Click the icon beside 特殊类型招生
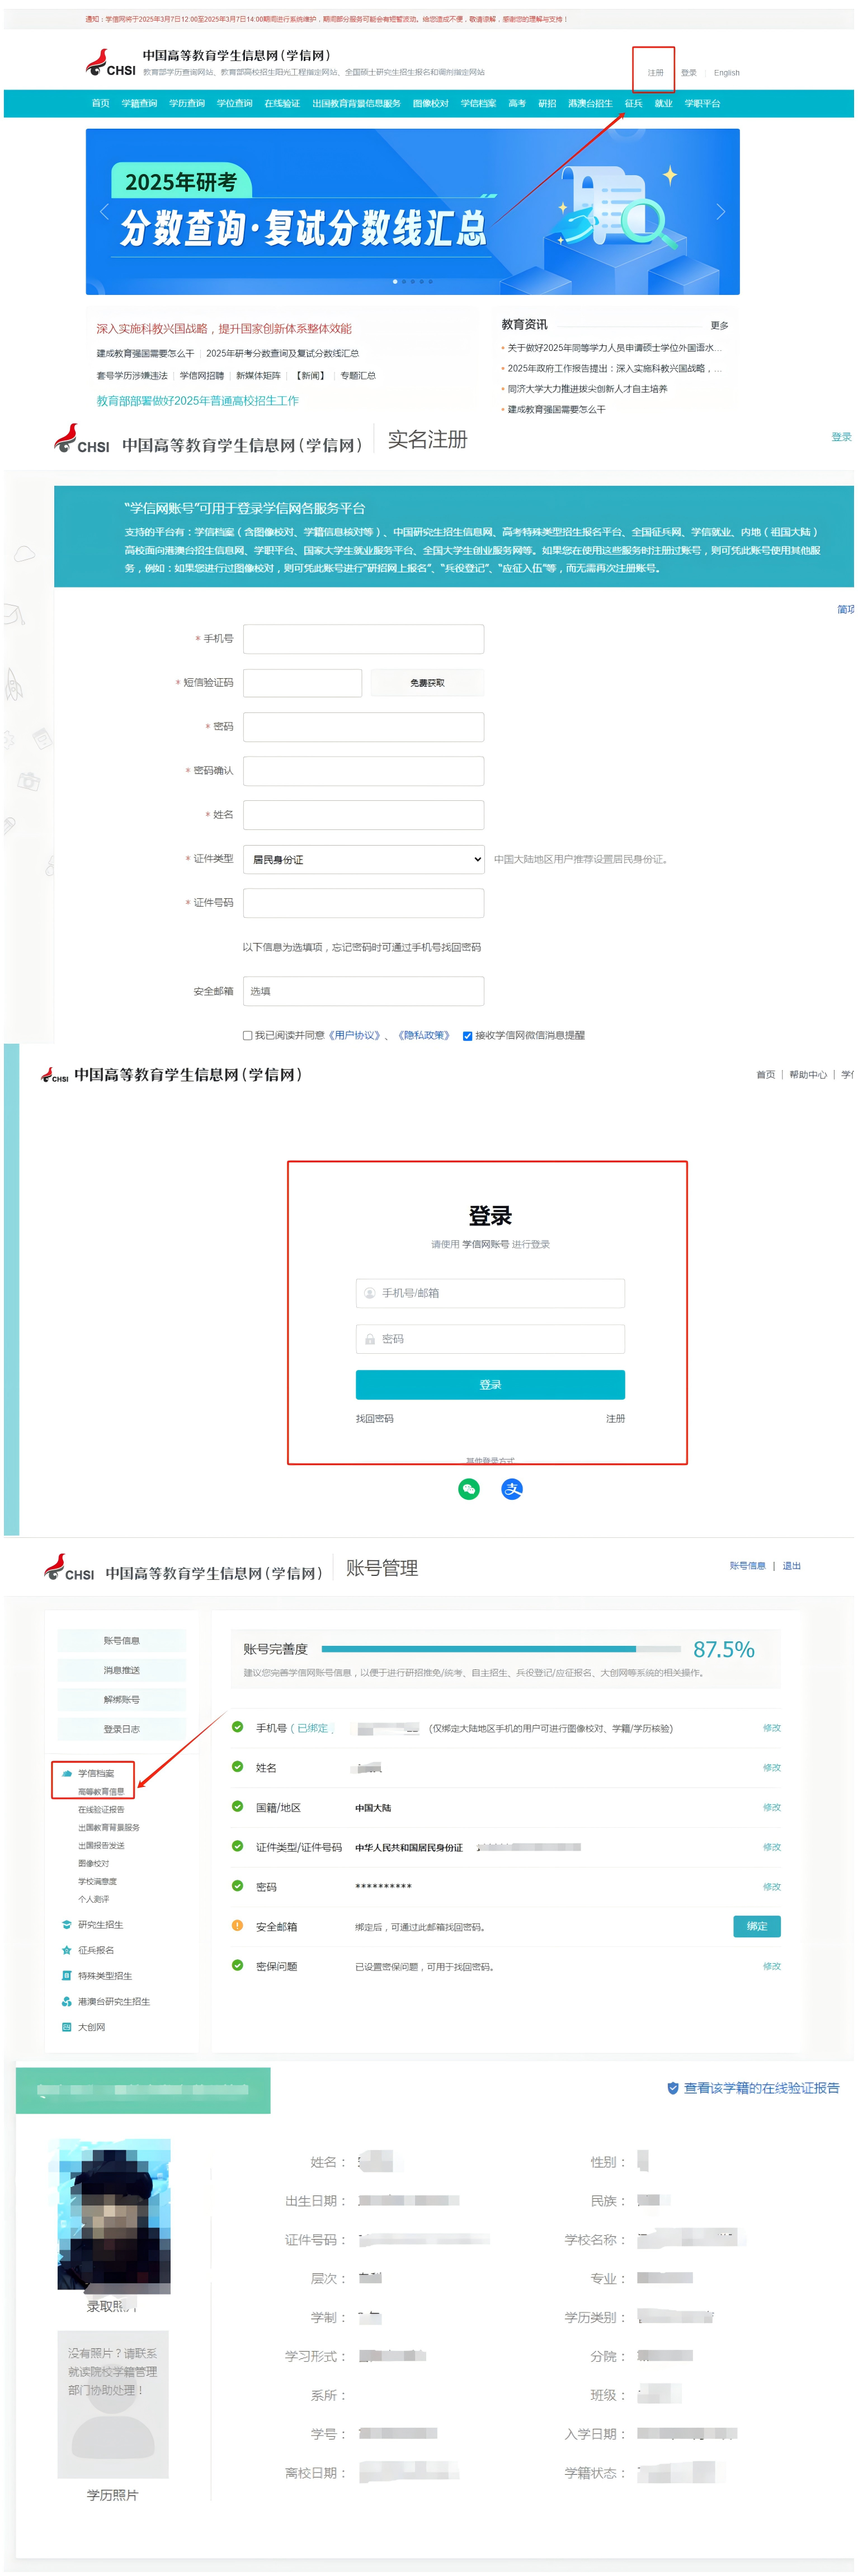This screenshot has width=858, height=2576. tap(67, 1975)
